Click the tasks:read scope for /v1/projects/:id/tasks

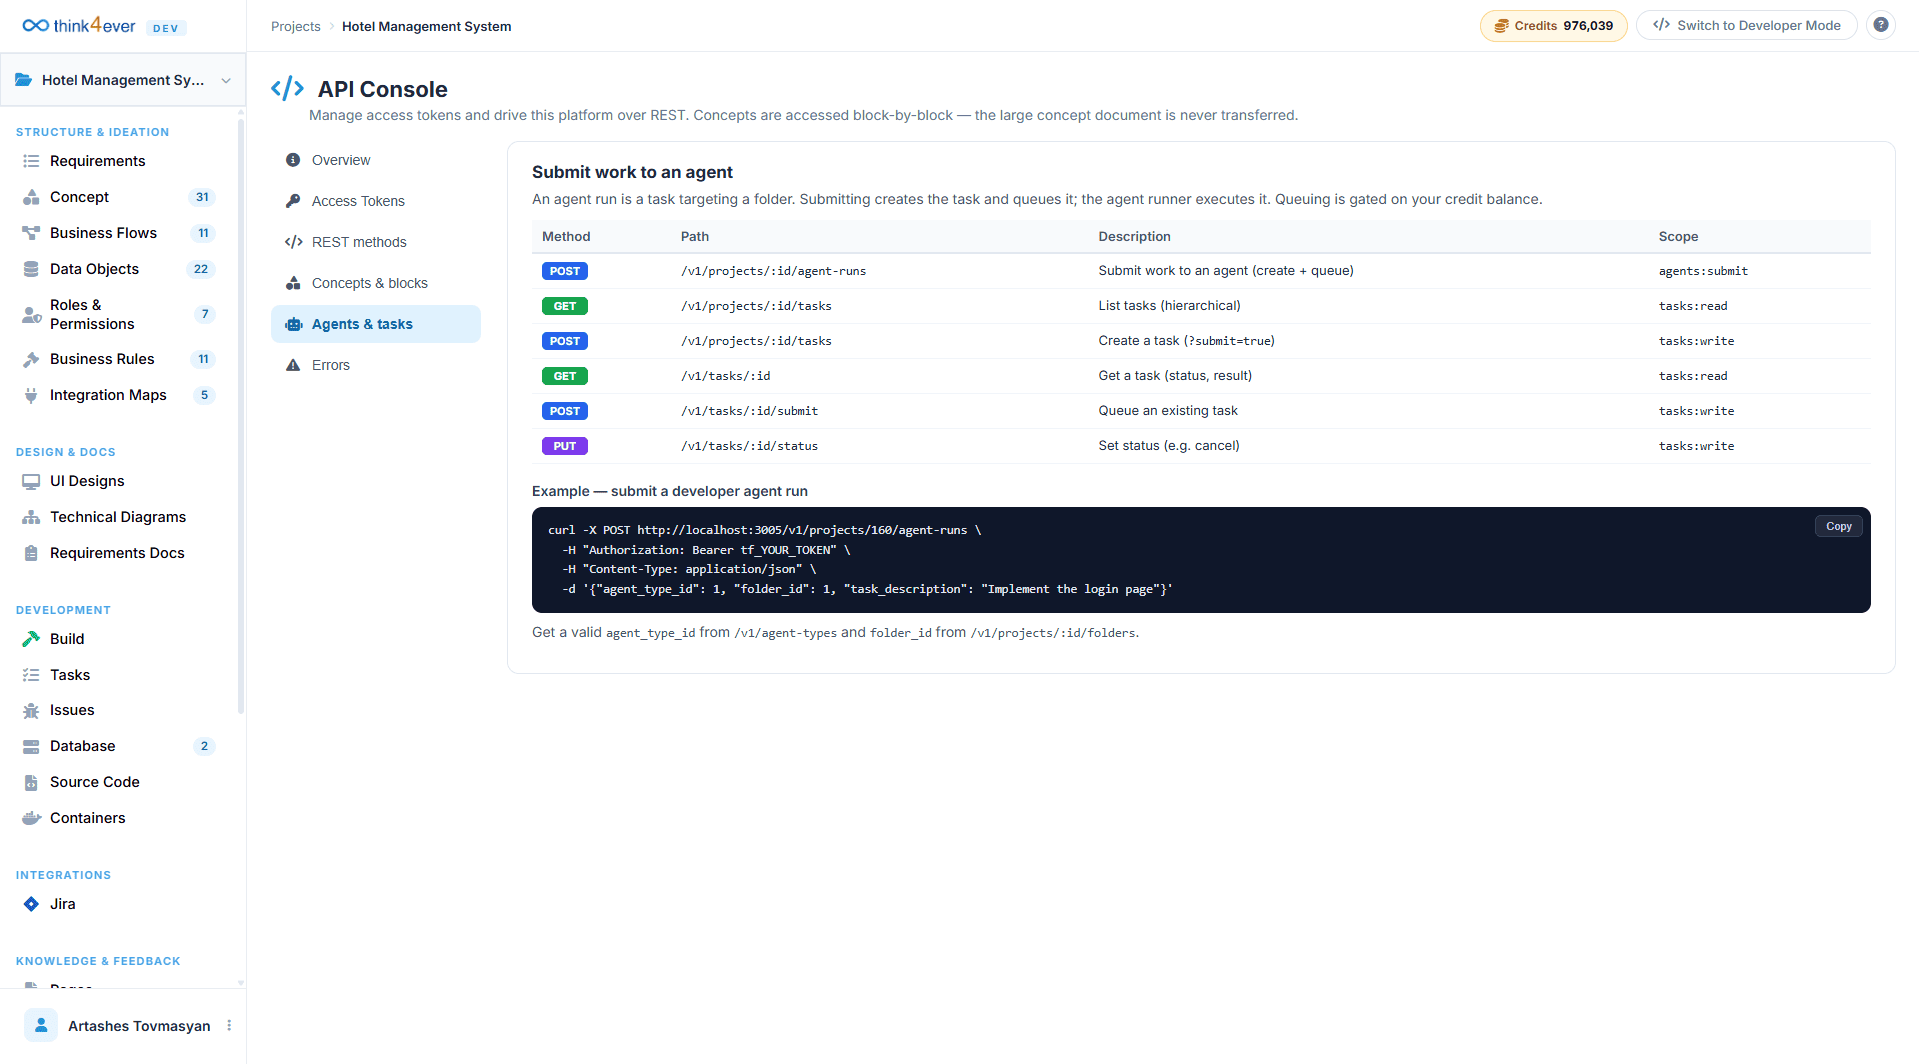click(1693, 306)
